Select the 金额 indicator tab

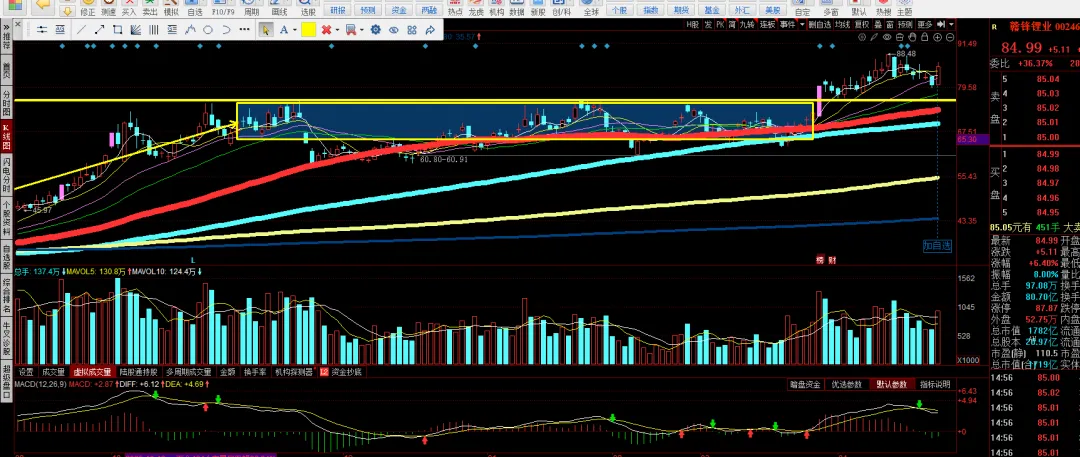click(227, 372)
